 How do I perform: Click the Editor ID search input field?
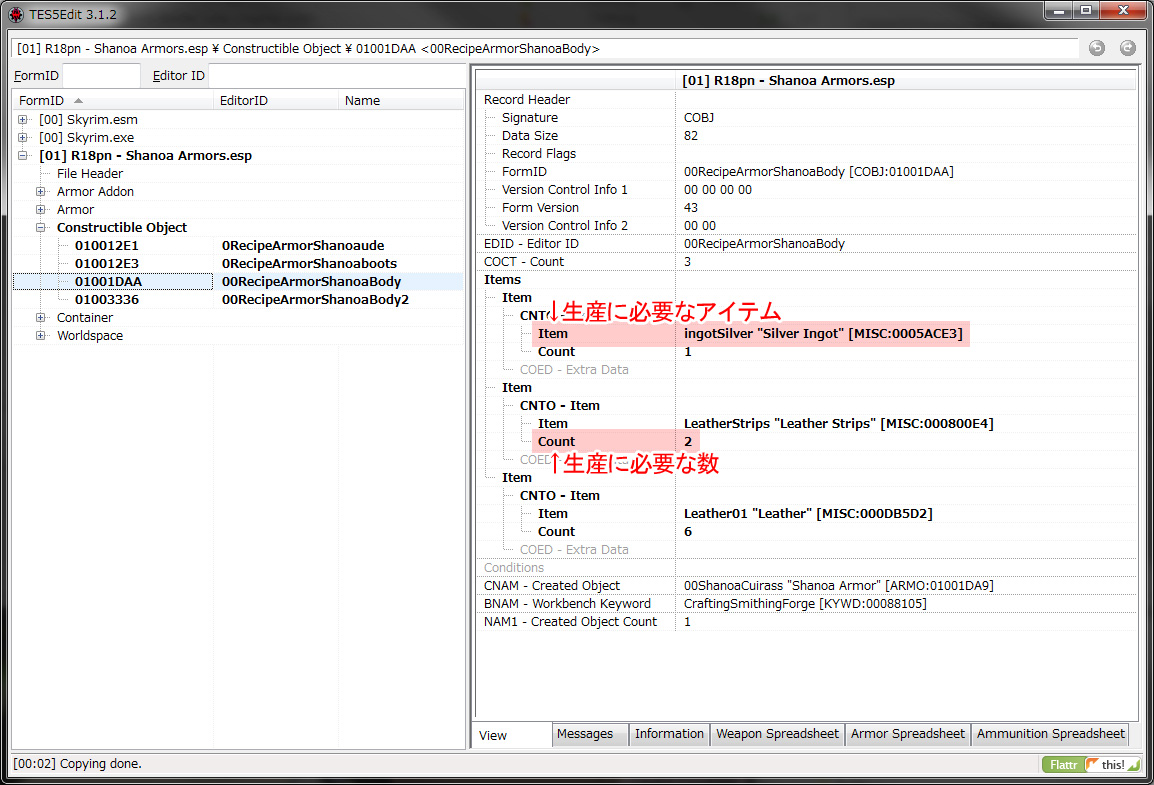coord(336,76)
